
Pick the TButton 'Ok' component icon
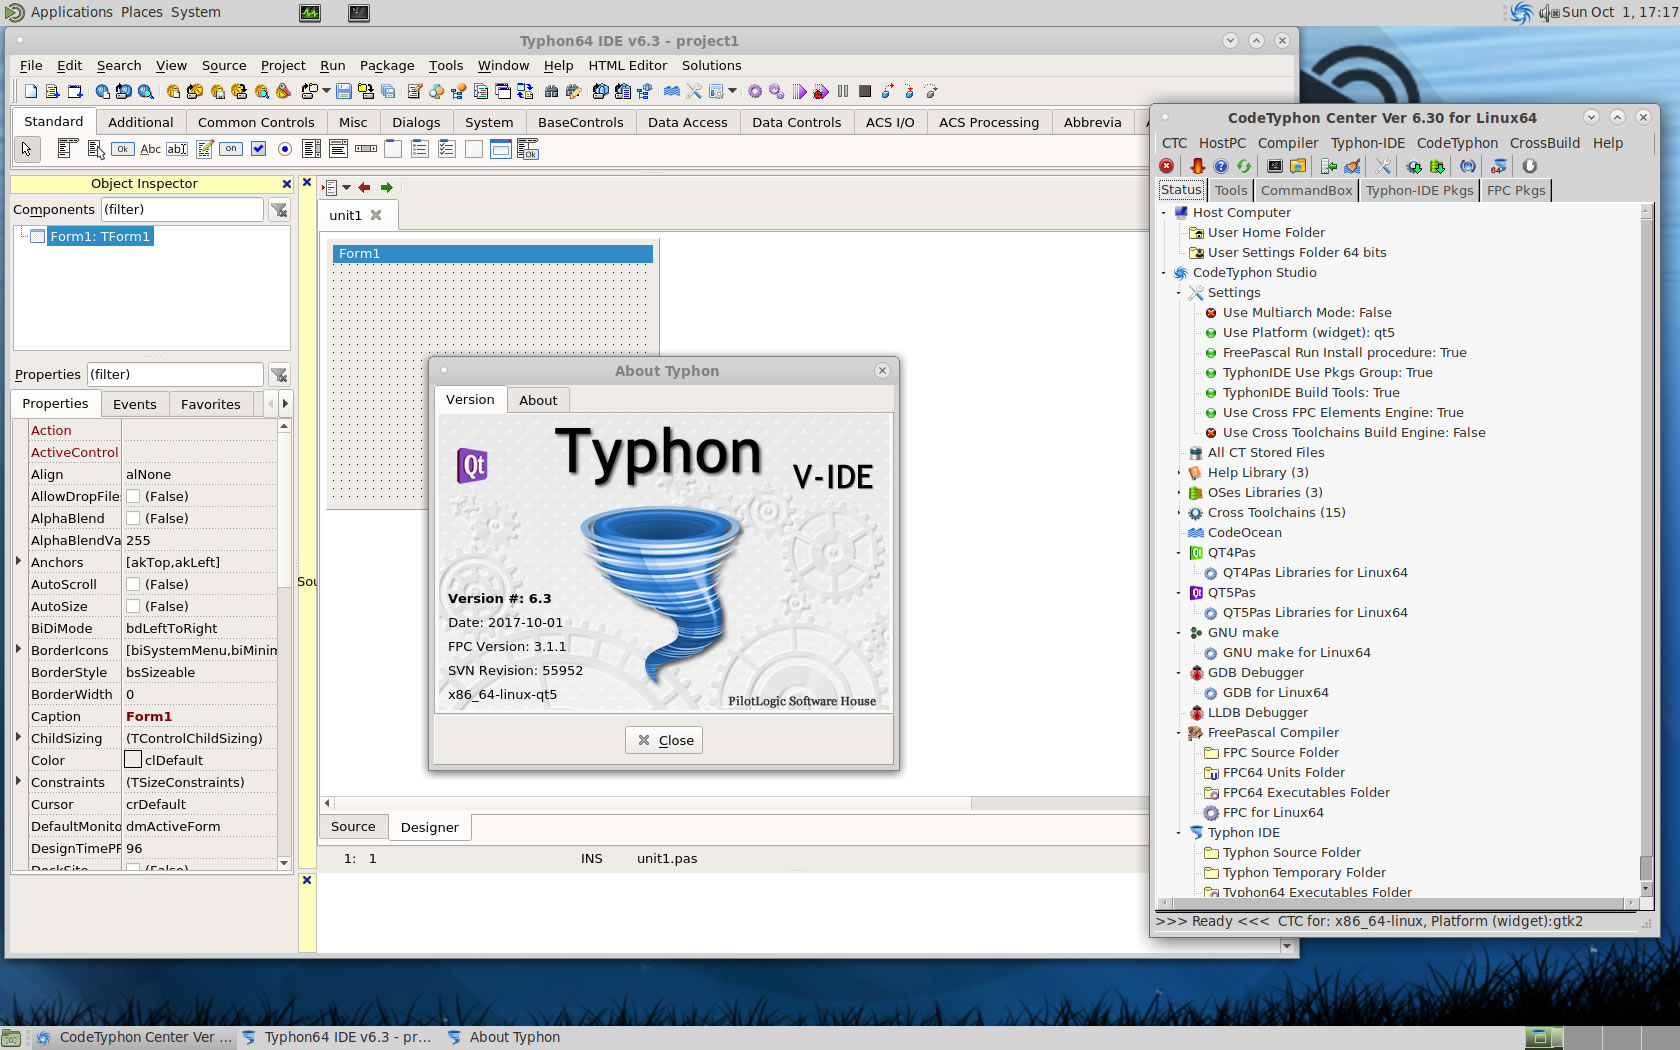point(122,149)
